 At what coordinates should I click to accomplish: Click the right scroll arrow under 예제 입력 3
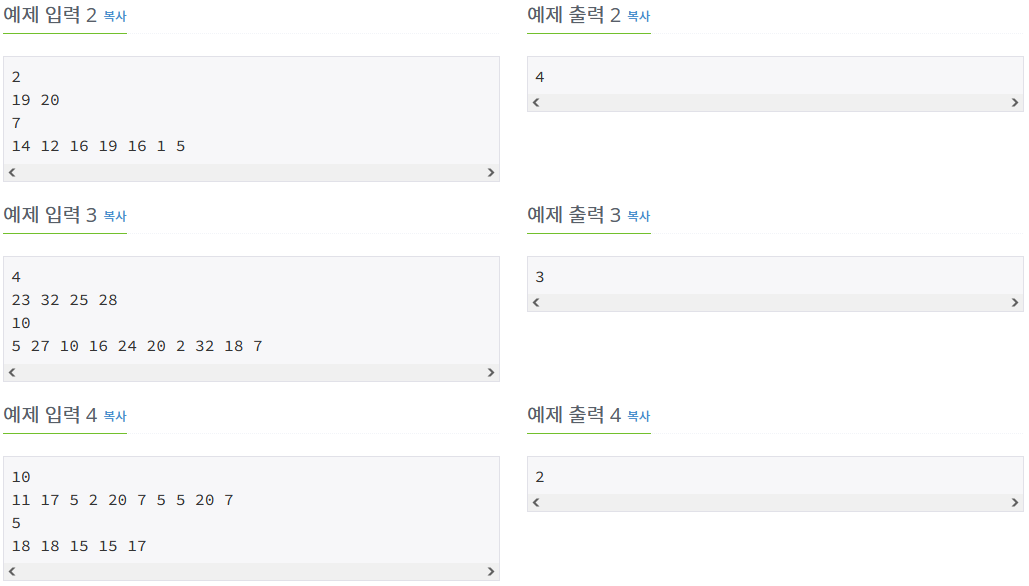coord(492,372)
